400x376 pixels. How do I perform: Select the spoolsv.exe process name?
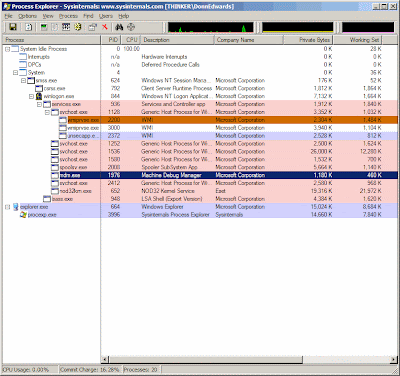(x=74, y=167)
